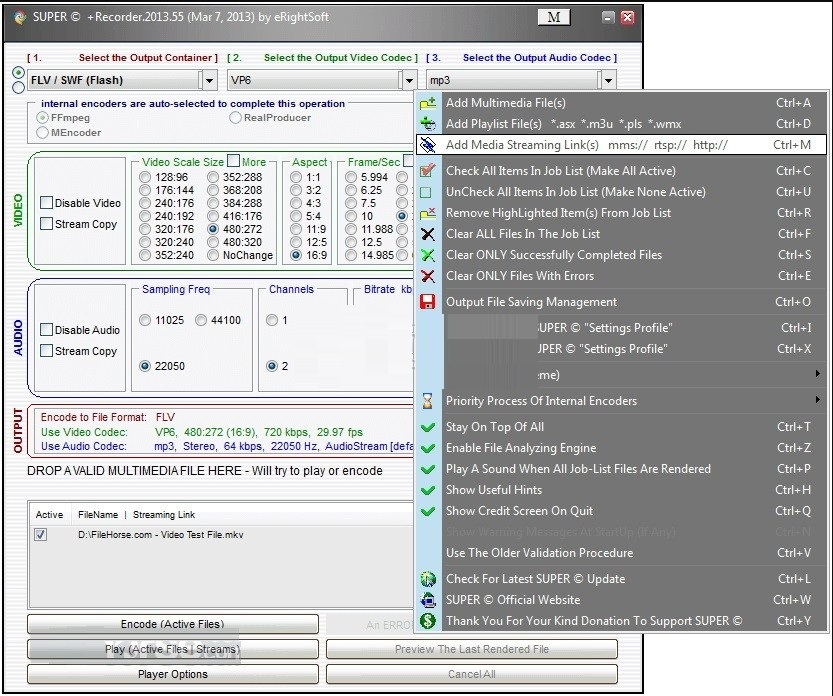
Task: Click the Active column header
Action: point(49,515)
